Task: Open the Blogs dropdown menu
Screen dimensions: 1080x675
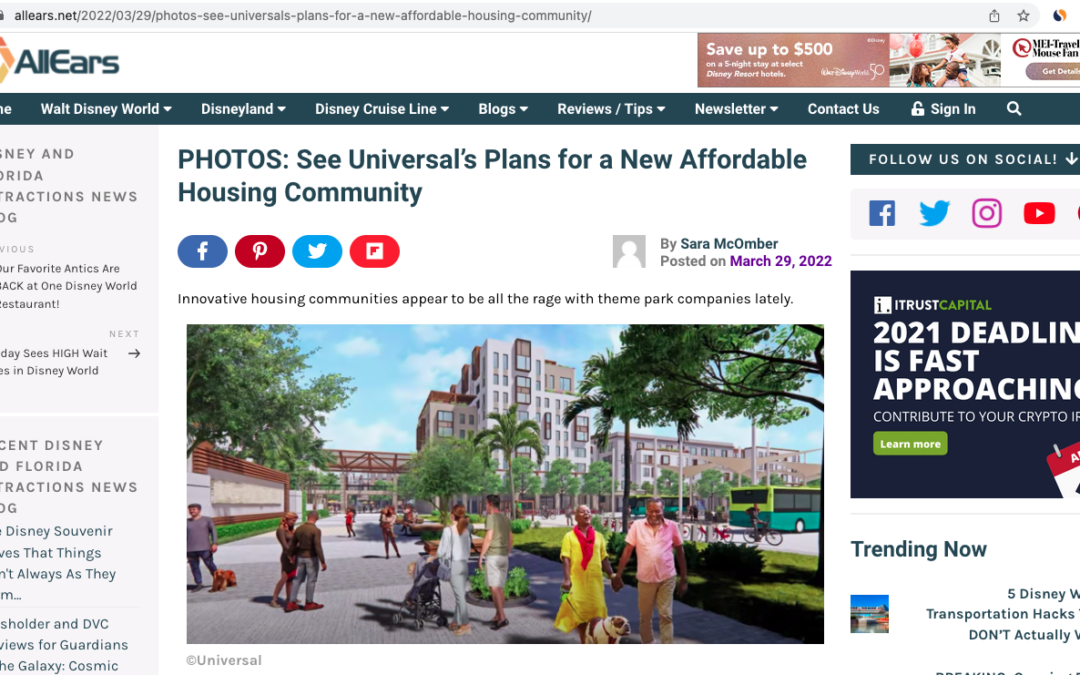Action: coord(503,109)
